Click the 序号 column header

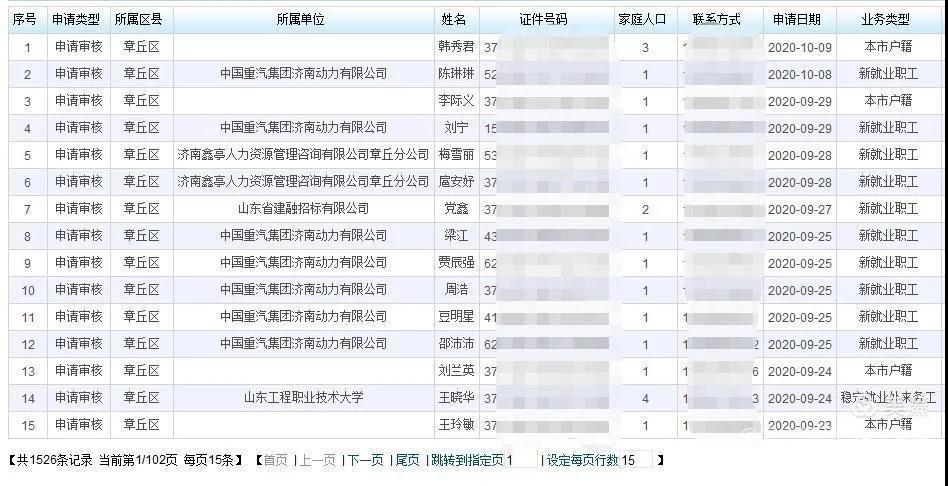click(x=25, y=19)
